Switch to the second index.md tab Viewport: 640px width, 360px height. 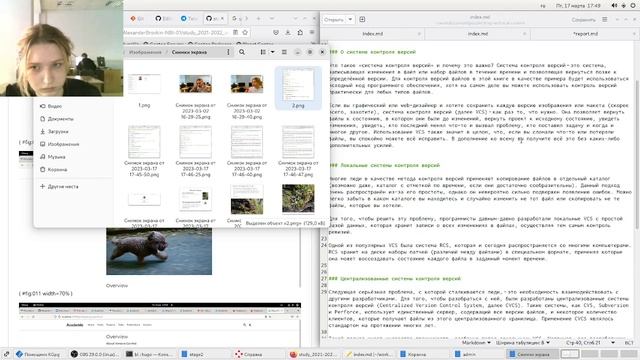pyautogui.click(x=478, y=34)
